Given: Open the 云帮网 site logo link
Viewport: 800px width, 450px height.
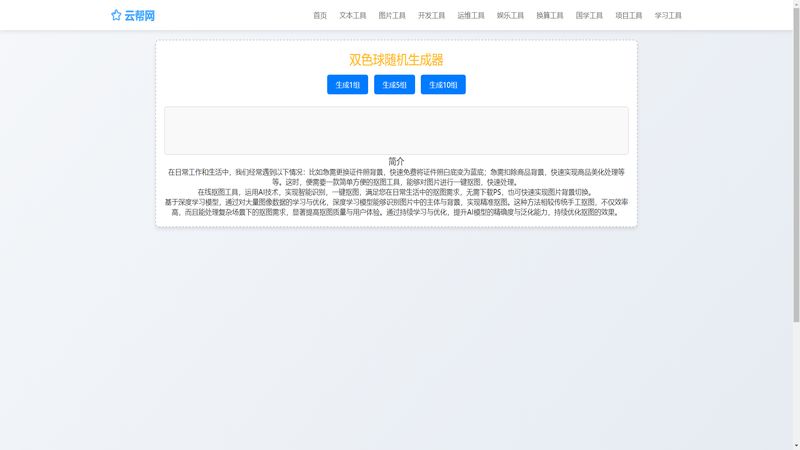Looking at the screenshot, I should [139, 15].
